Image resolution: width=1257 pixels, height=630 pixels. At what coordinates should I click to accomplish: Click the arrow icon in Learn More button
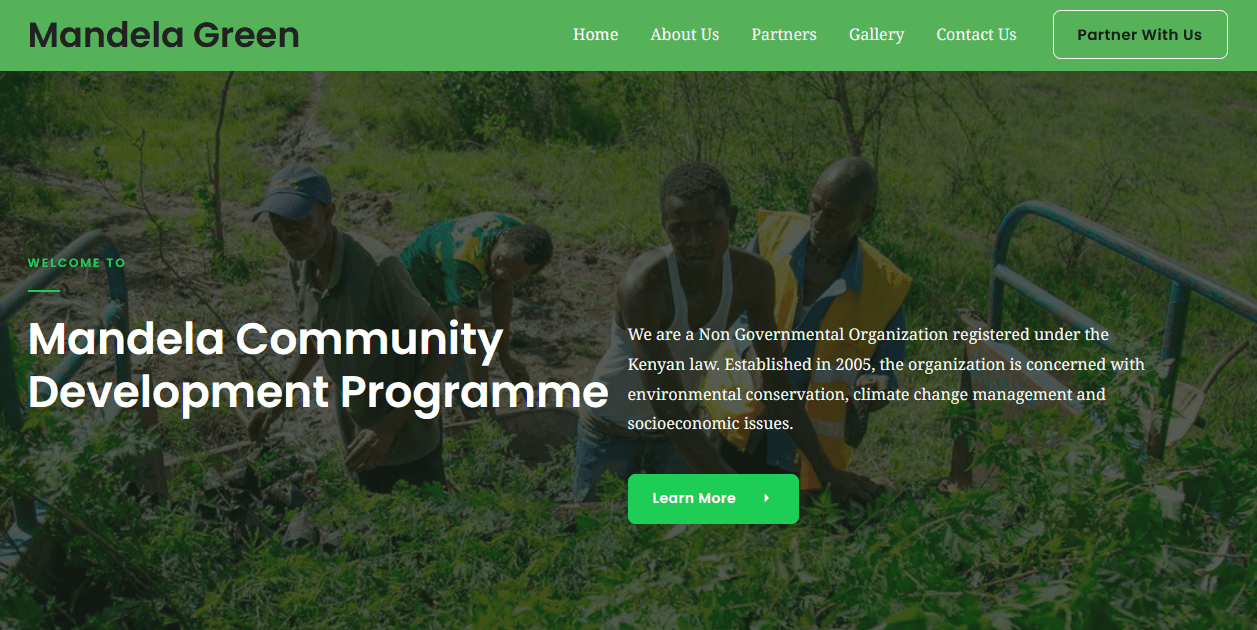(766, 498)
